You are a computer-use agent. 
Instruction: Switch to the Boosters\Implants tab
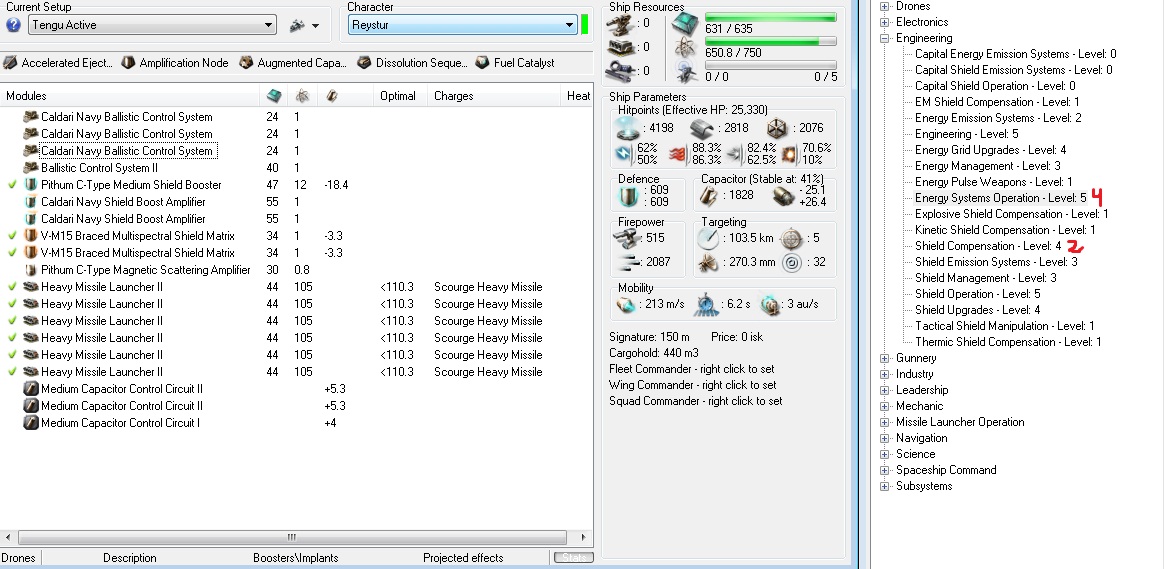coord(295,558)
